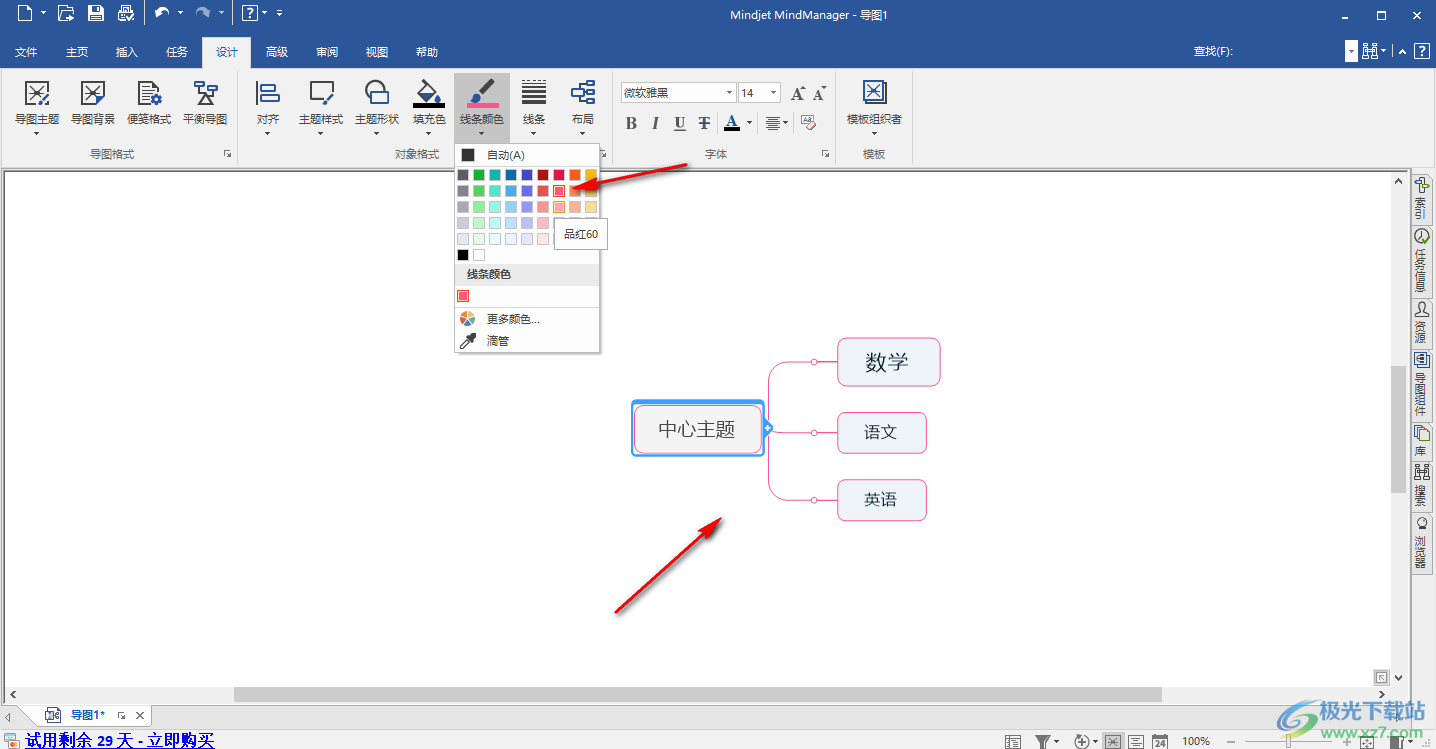This screenshot has width=1436, height=749.
Task: Save the map with the Save icon
Action: [x=96, y=13]
